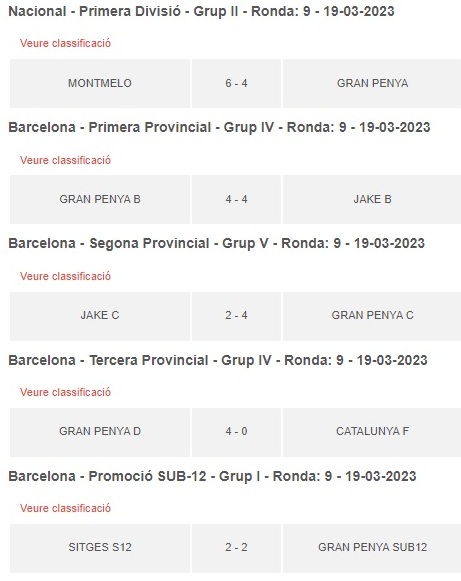
Task: Select the GRAN PENYA team cell
Action: [372, 83]
